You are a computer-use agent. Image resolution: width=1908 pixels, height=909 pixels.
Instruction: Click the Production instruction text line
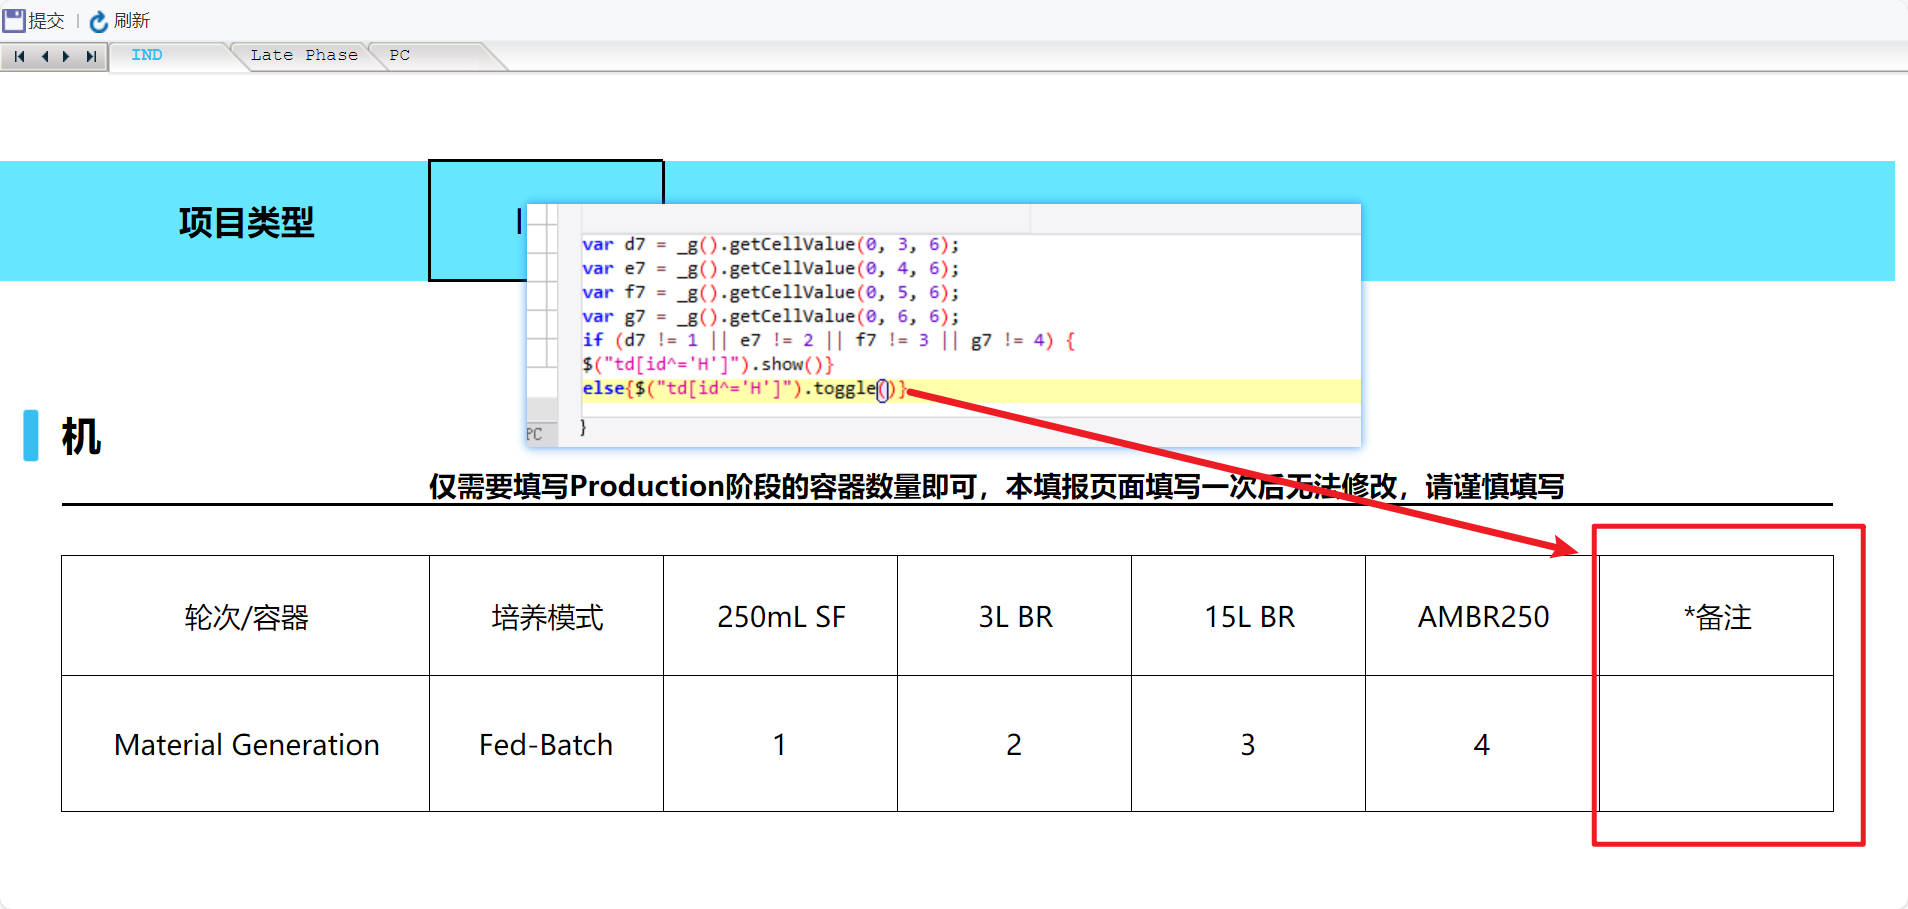click(x=996, y=487)
